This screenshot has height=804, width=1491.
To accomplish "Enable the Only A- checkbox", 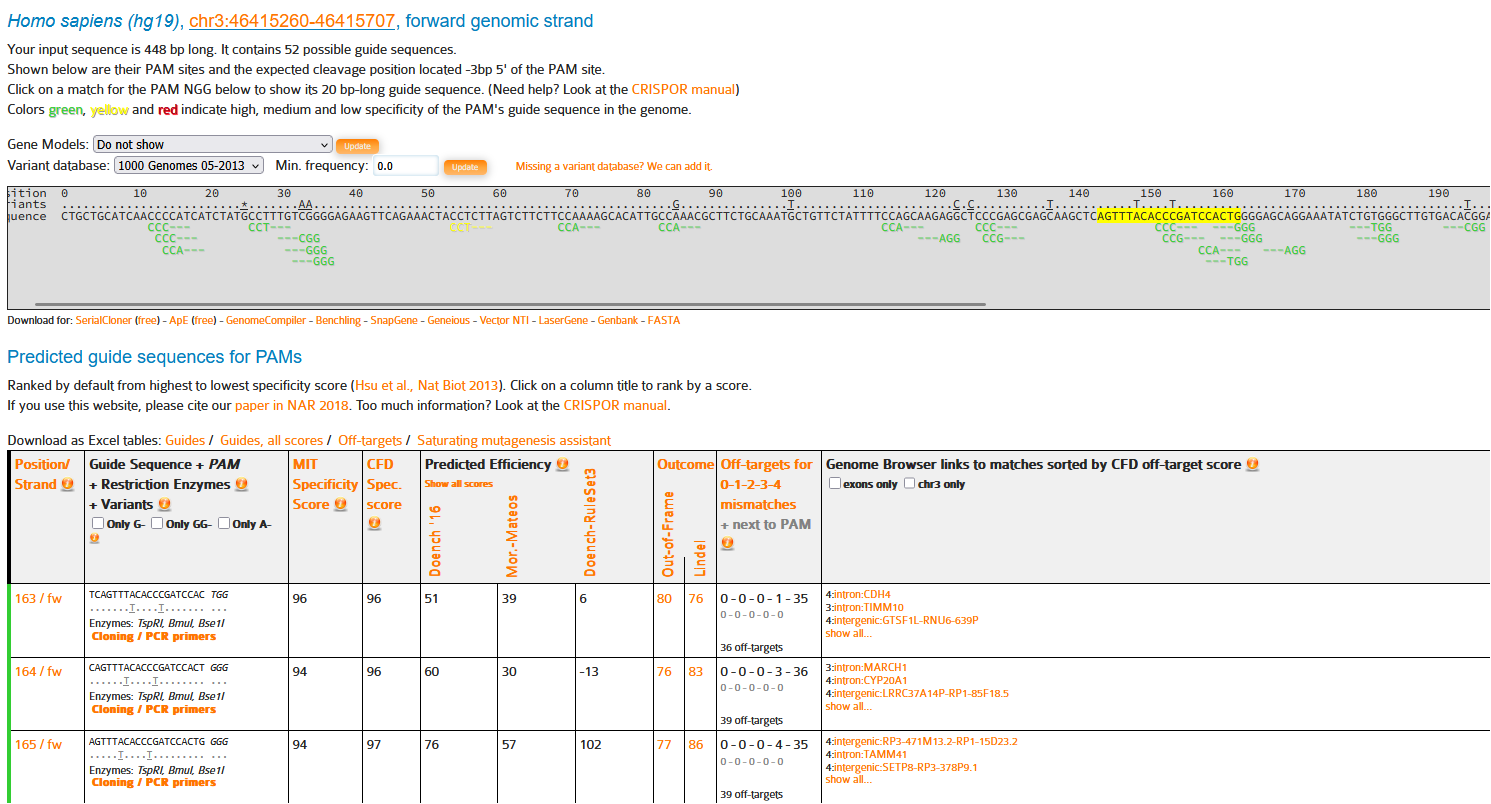I will coord(224,523).
